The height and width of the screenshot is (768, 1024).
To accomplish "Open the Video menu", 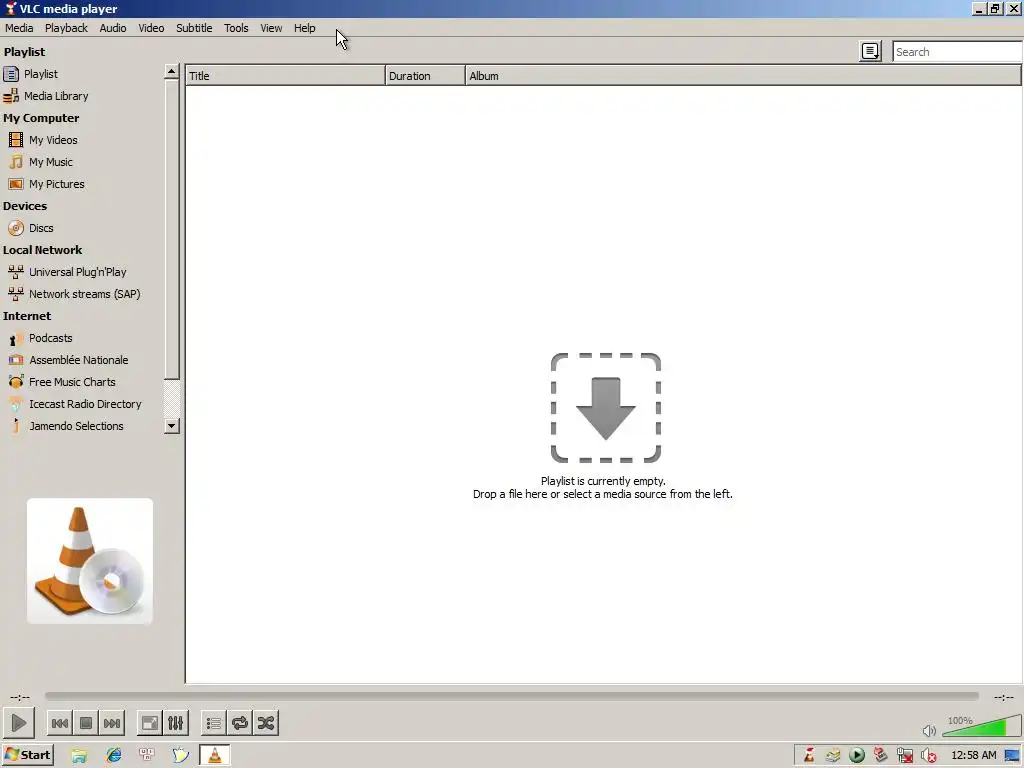I will pyautogui.click(x=151, y=28).
